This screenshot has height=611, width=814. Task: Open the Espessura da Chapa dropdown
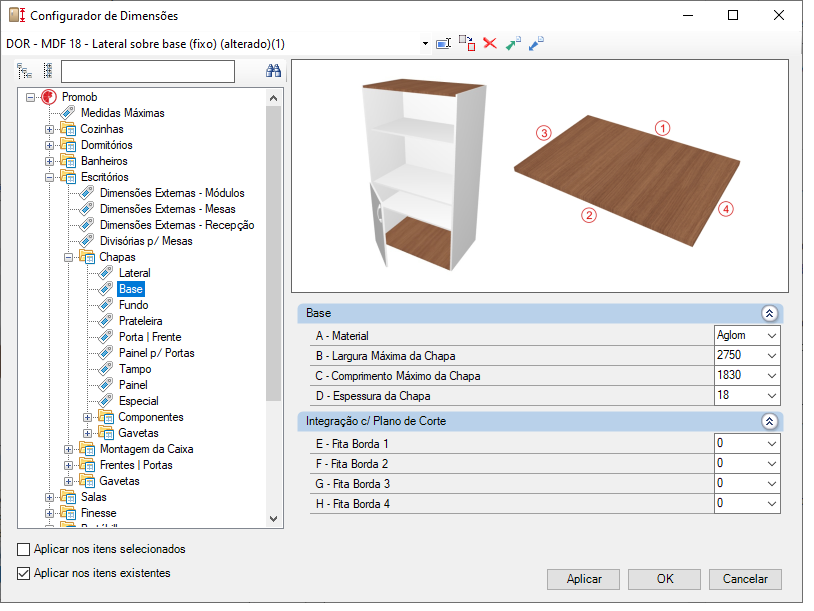772,396
